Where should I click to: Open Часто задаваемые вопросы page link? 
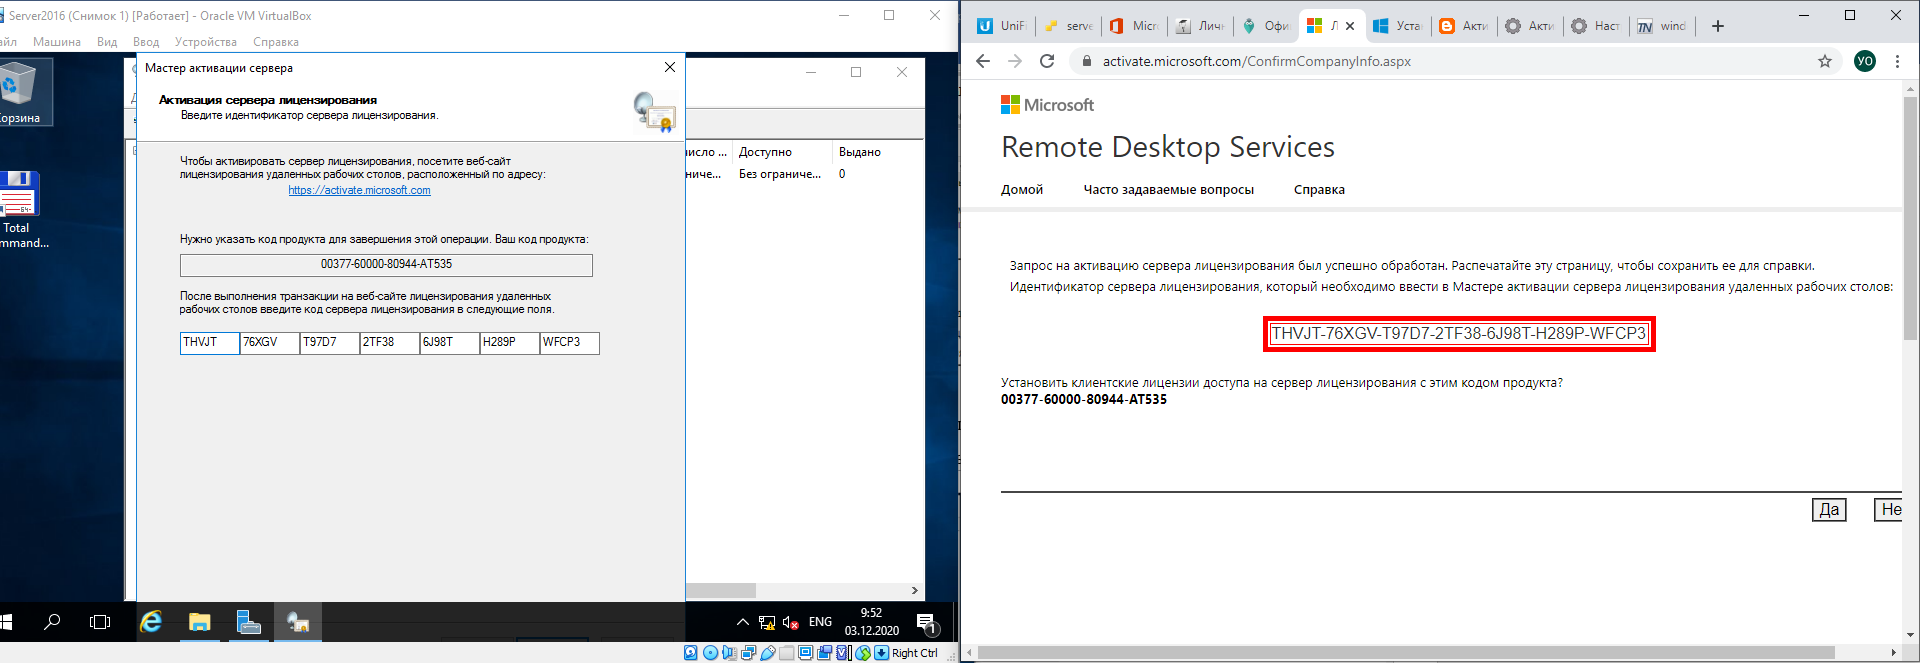point(1168,190)
